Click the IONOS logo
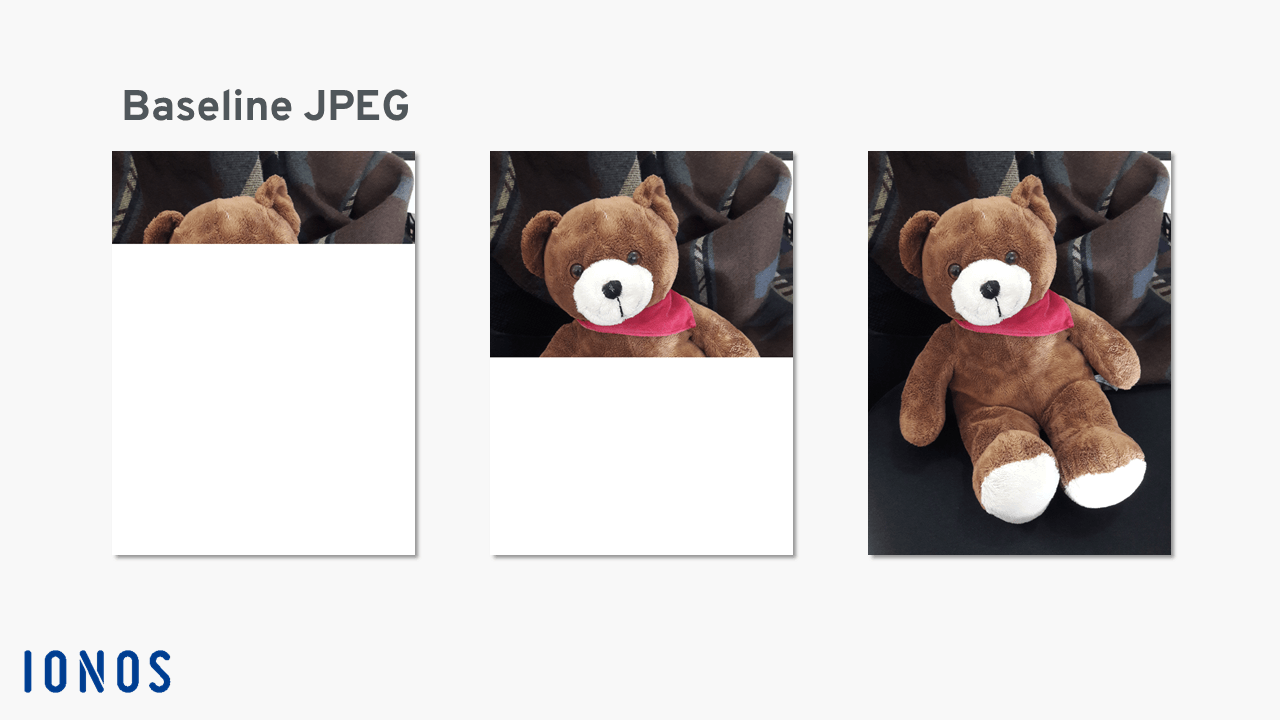Screen dimensions: 1280x720 (98, 671)
